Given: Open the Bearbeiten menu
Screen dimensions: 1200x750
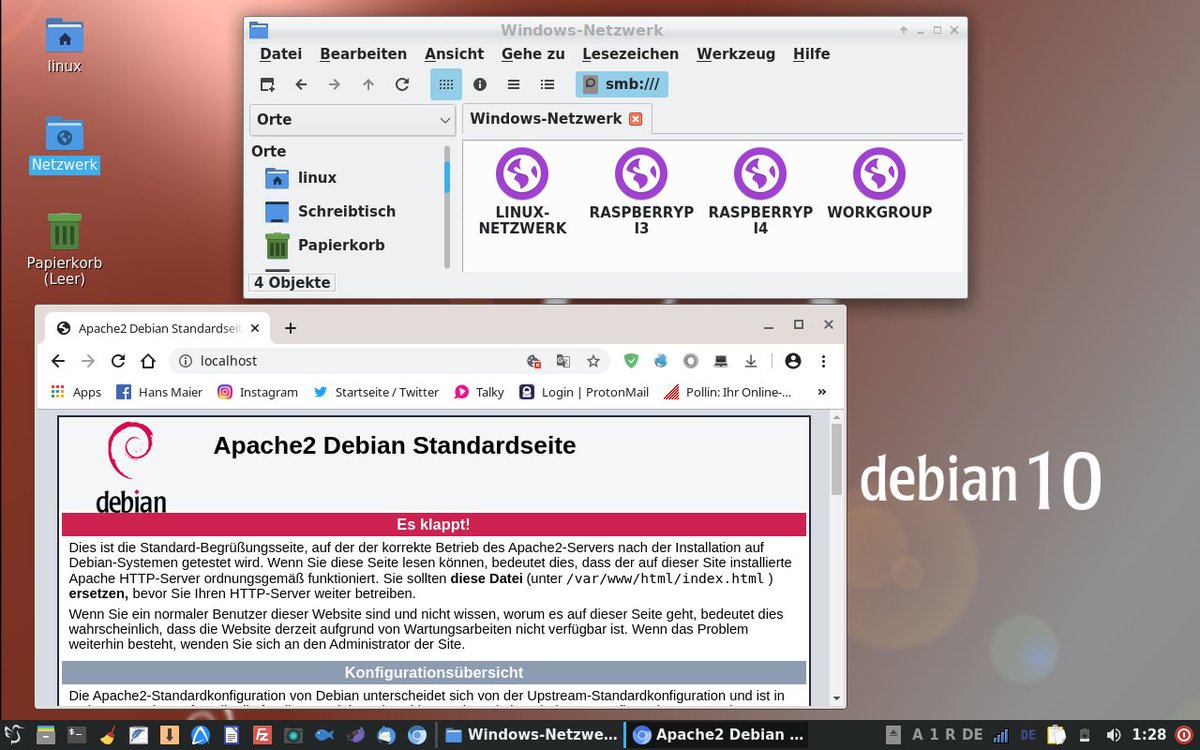Looking at the screenshot, I should pos(363,54).
